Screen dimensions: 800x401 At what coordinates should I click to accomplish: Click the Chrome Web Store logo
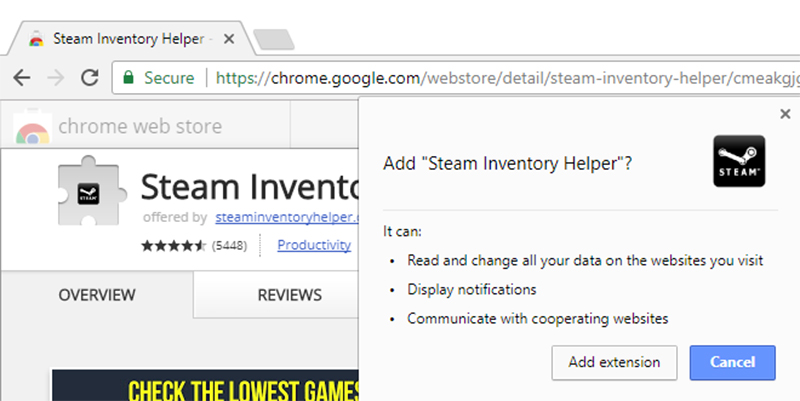[33, 128]
